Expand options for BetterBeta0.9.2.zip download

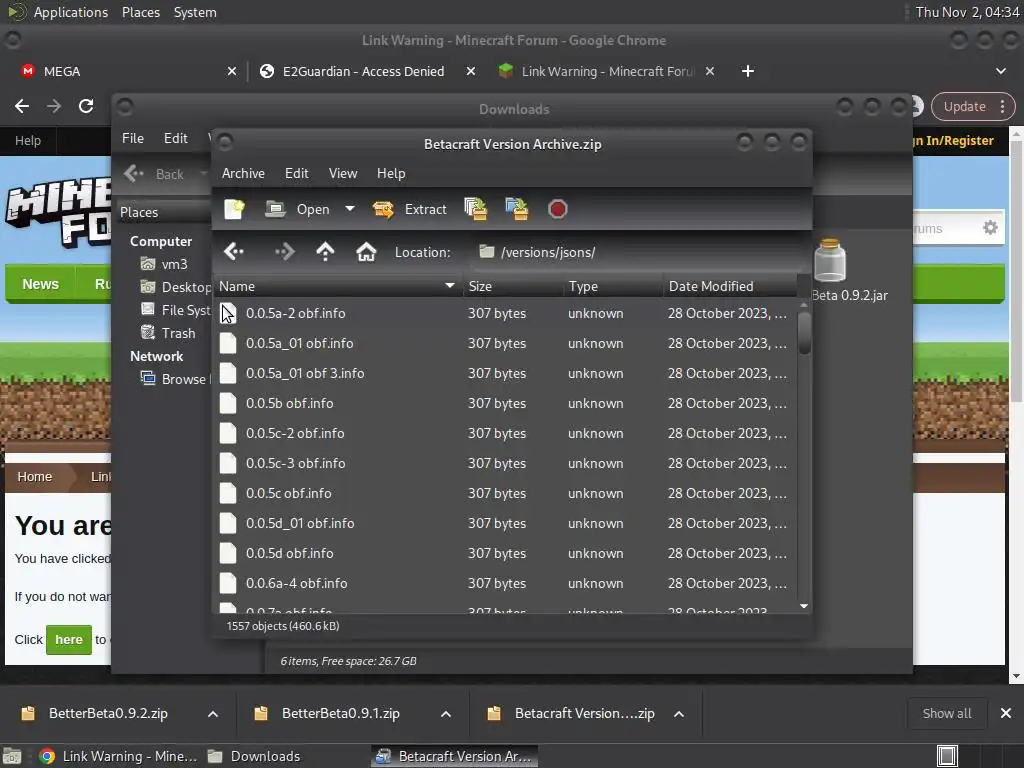[x=213, y=714]
